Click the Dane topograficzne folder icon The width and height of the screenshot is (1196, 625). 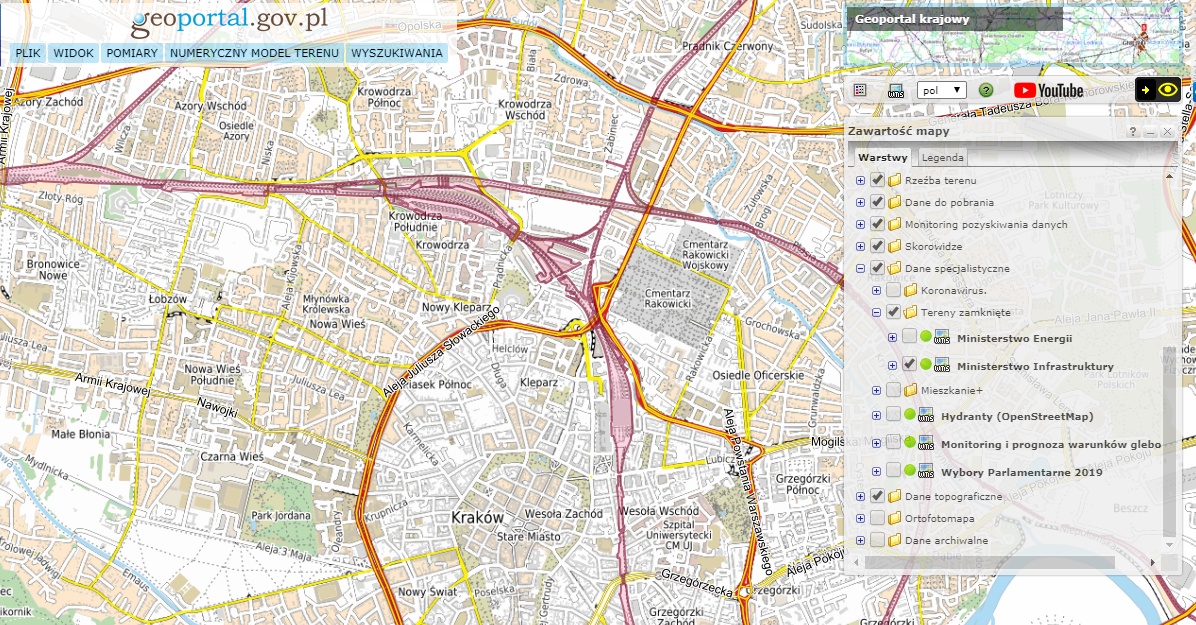(x=894, y=496)
